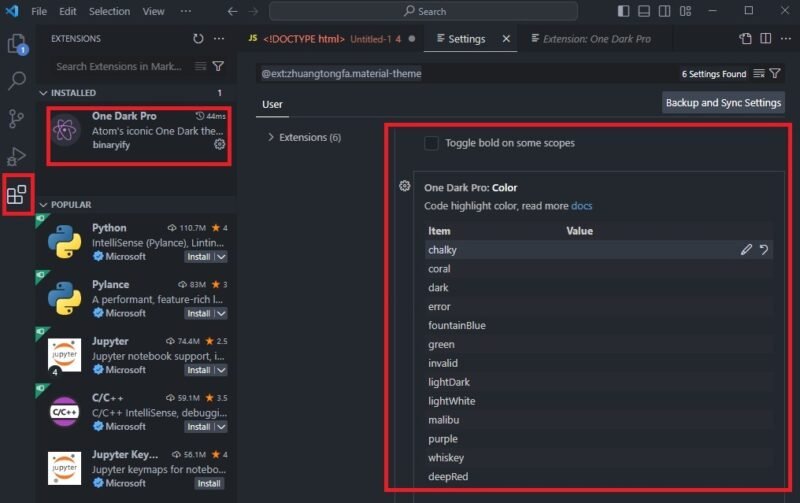Screen dimensions: 800x503
Task: Open editor more actions ellipsis
Action: [x=786, y=39]
